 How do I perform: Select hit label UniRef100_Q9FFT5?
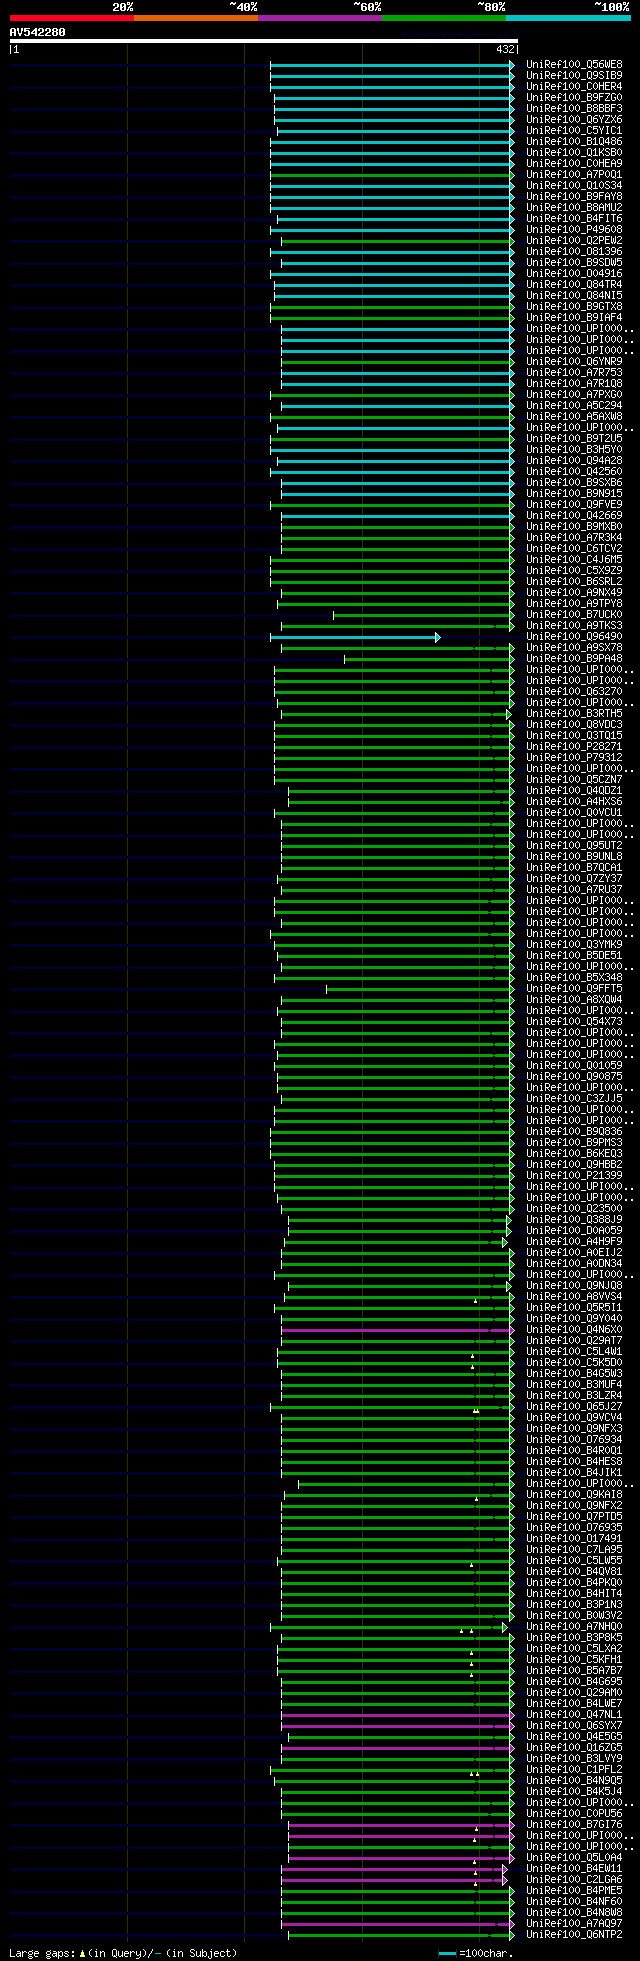point(574,989)
